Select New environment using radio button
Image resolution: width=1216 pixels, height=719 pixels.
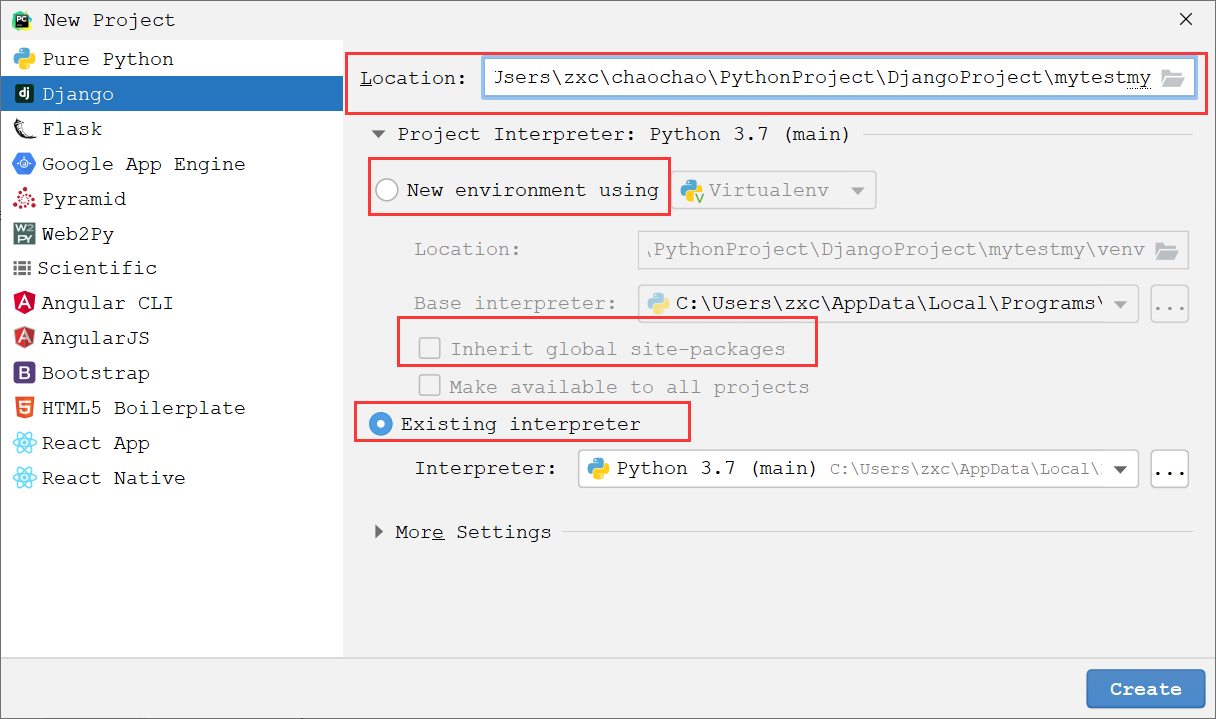[x=386, y=190]
